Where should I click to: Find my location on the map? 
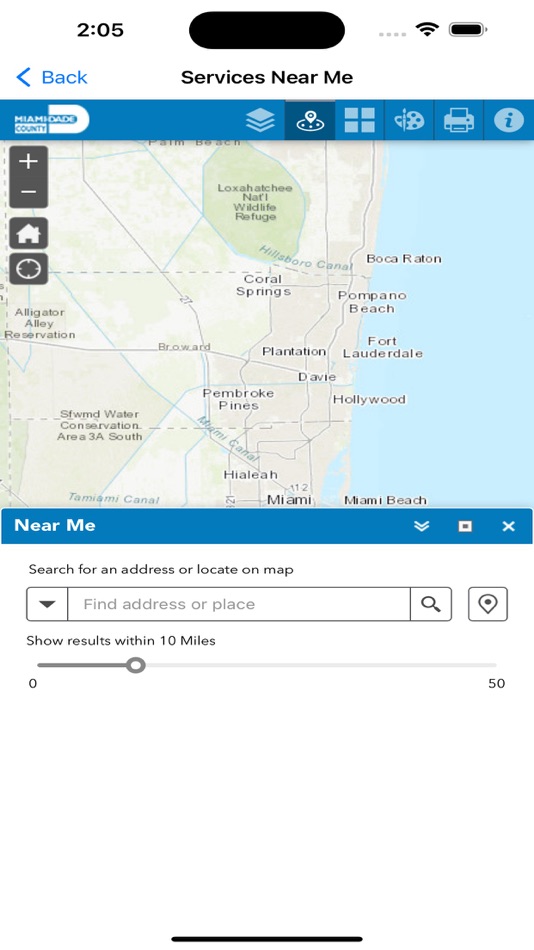[x=28, y=269]
